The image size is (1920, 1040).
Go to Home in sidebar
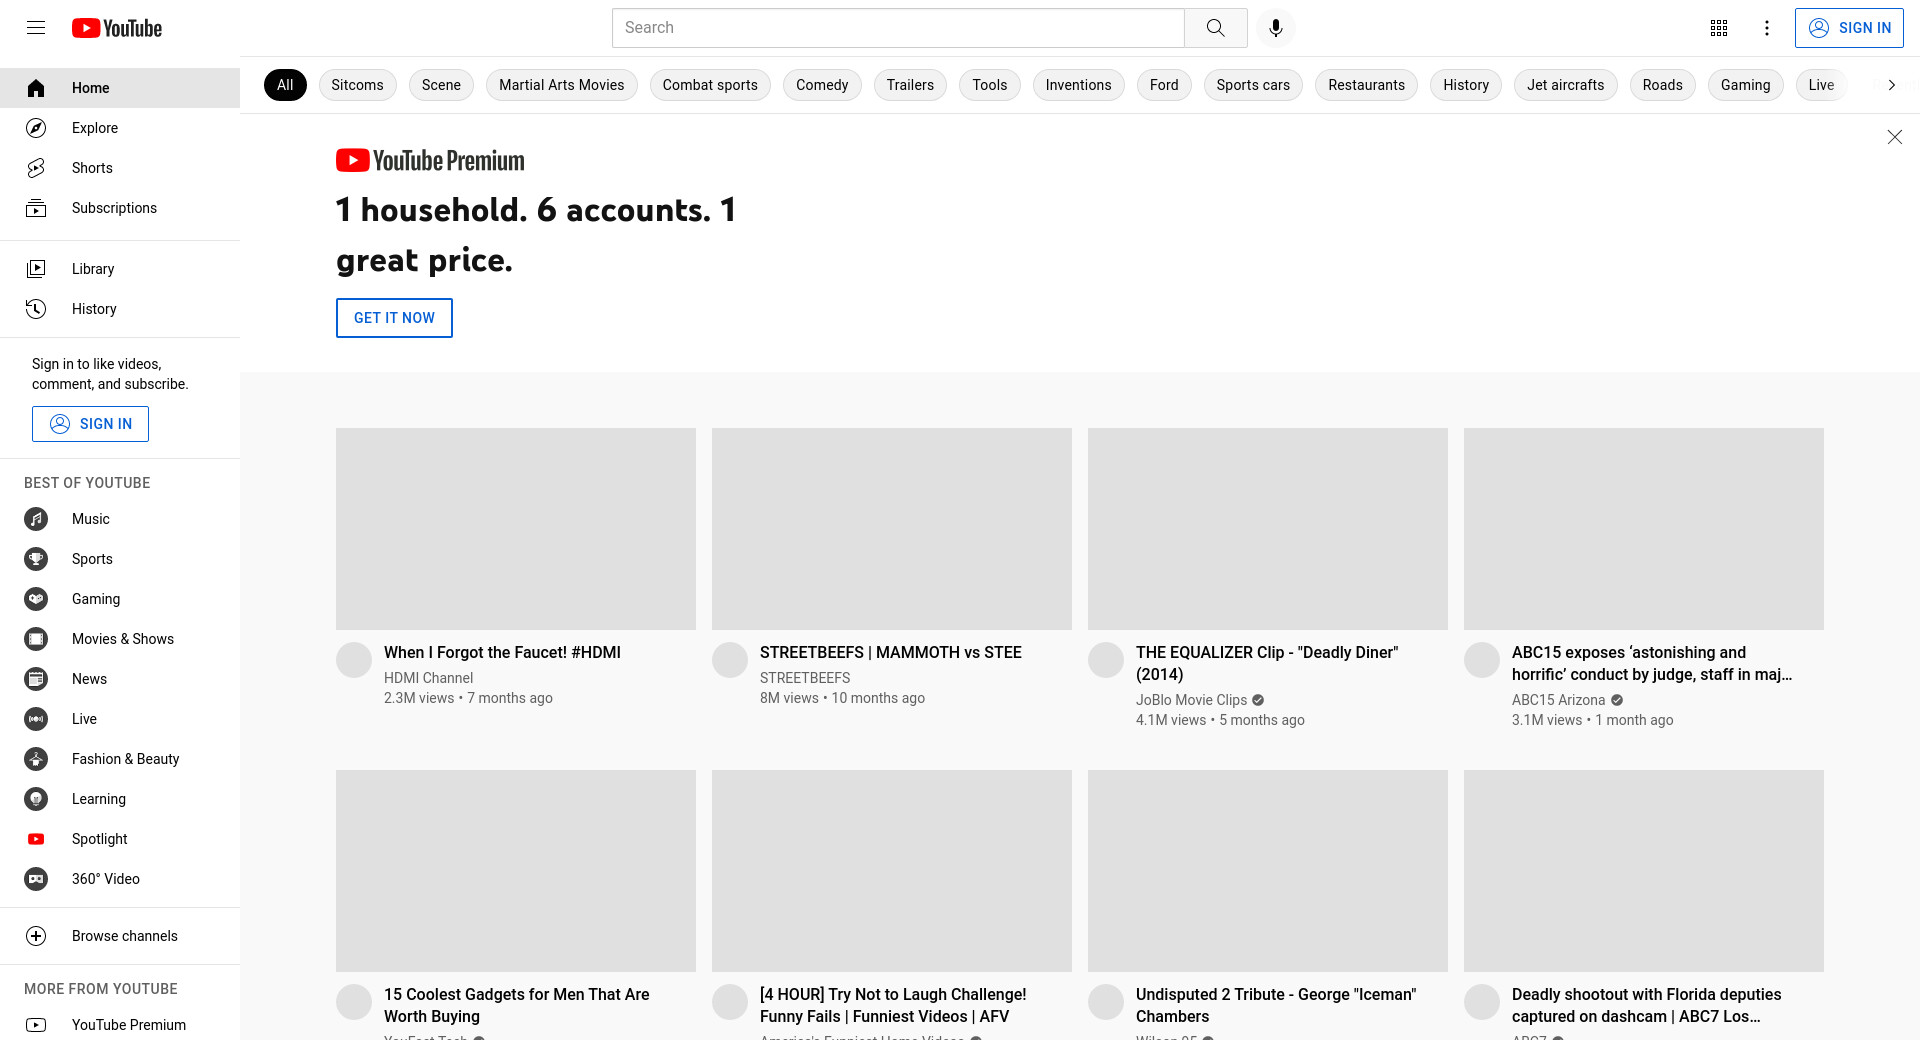point(120,88)
